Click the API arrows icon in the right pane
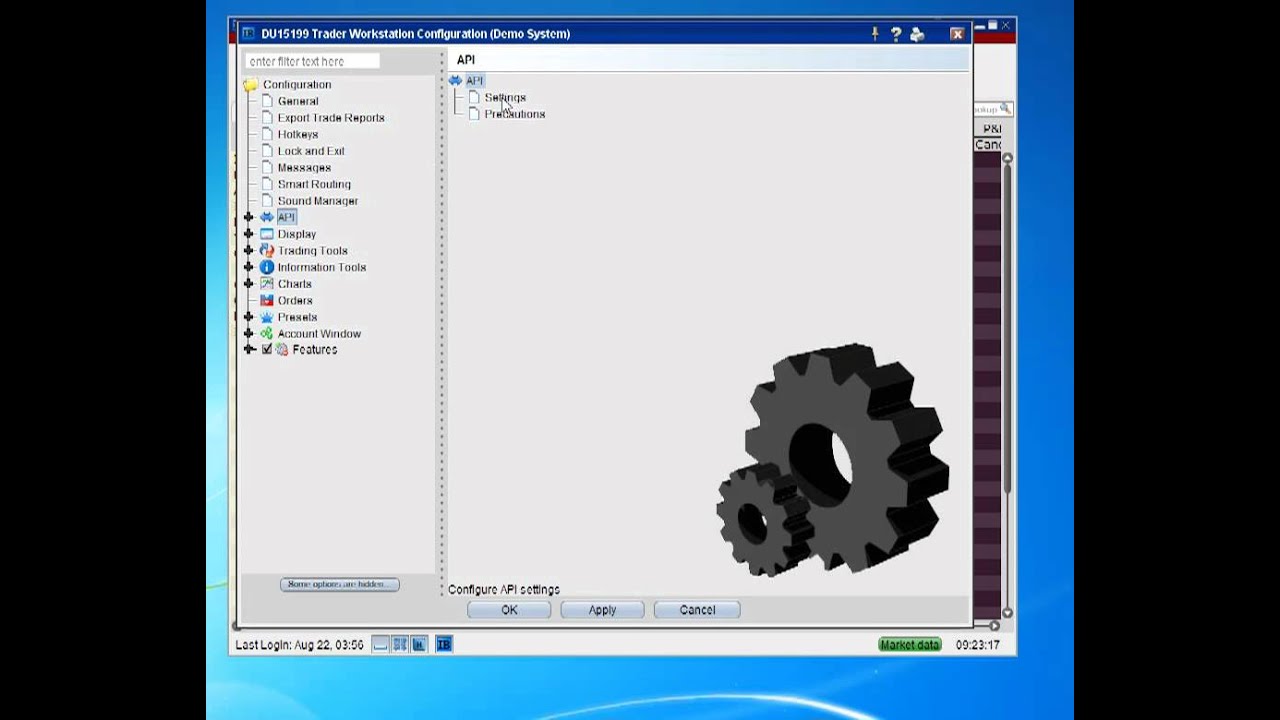 [x=455, y=81]
